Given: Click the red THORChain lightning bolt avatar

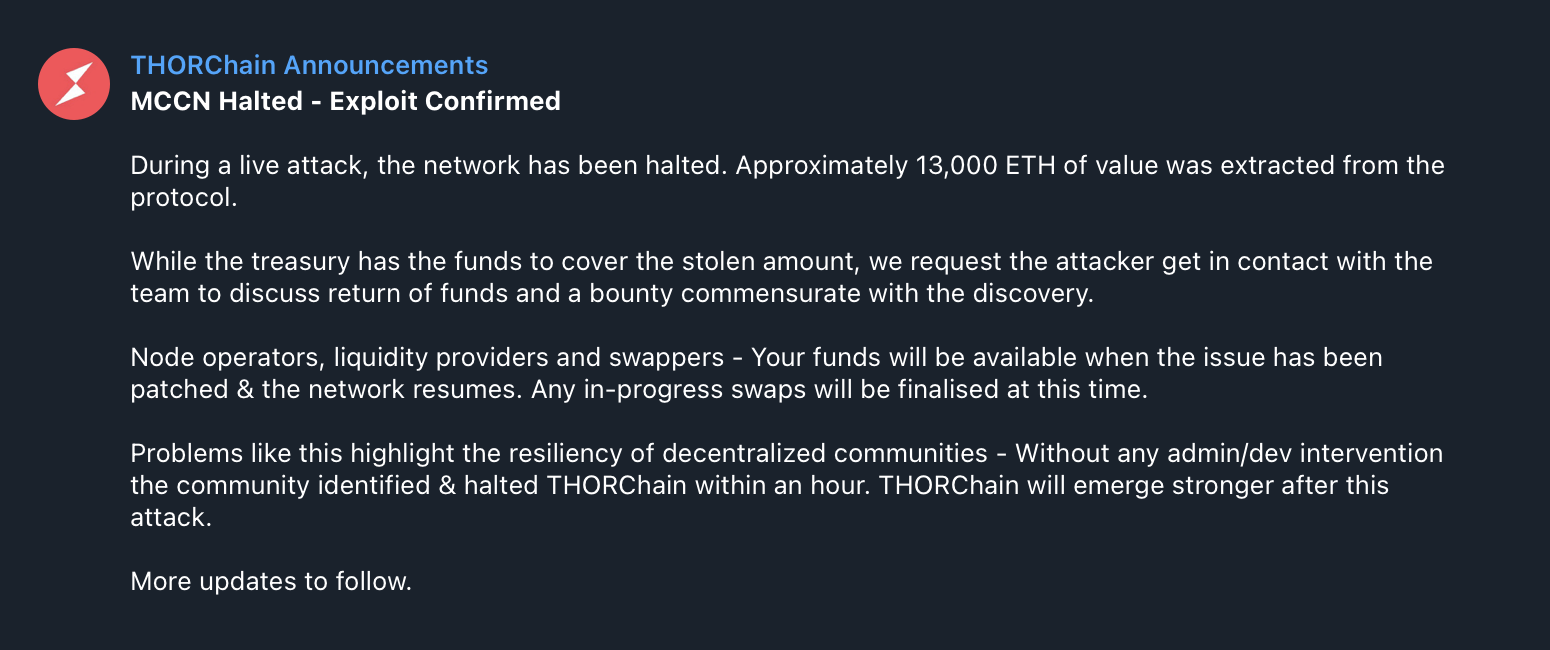Looking at the screenshot, I should point(74,84).
